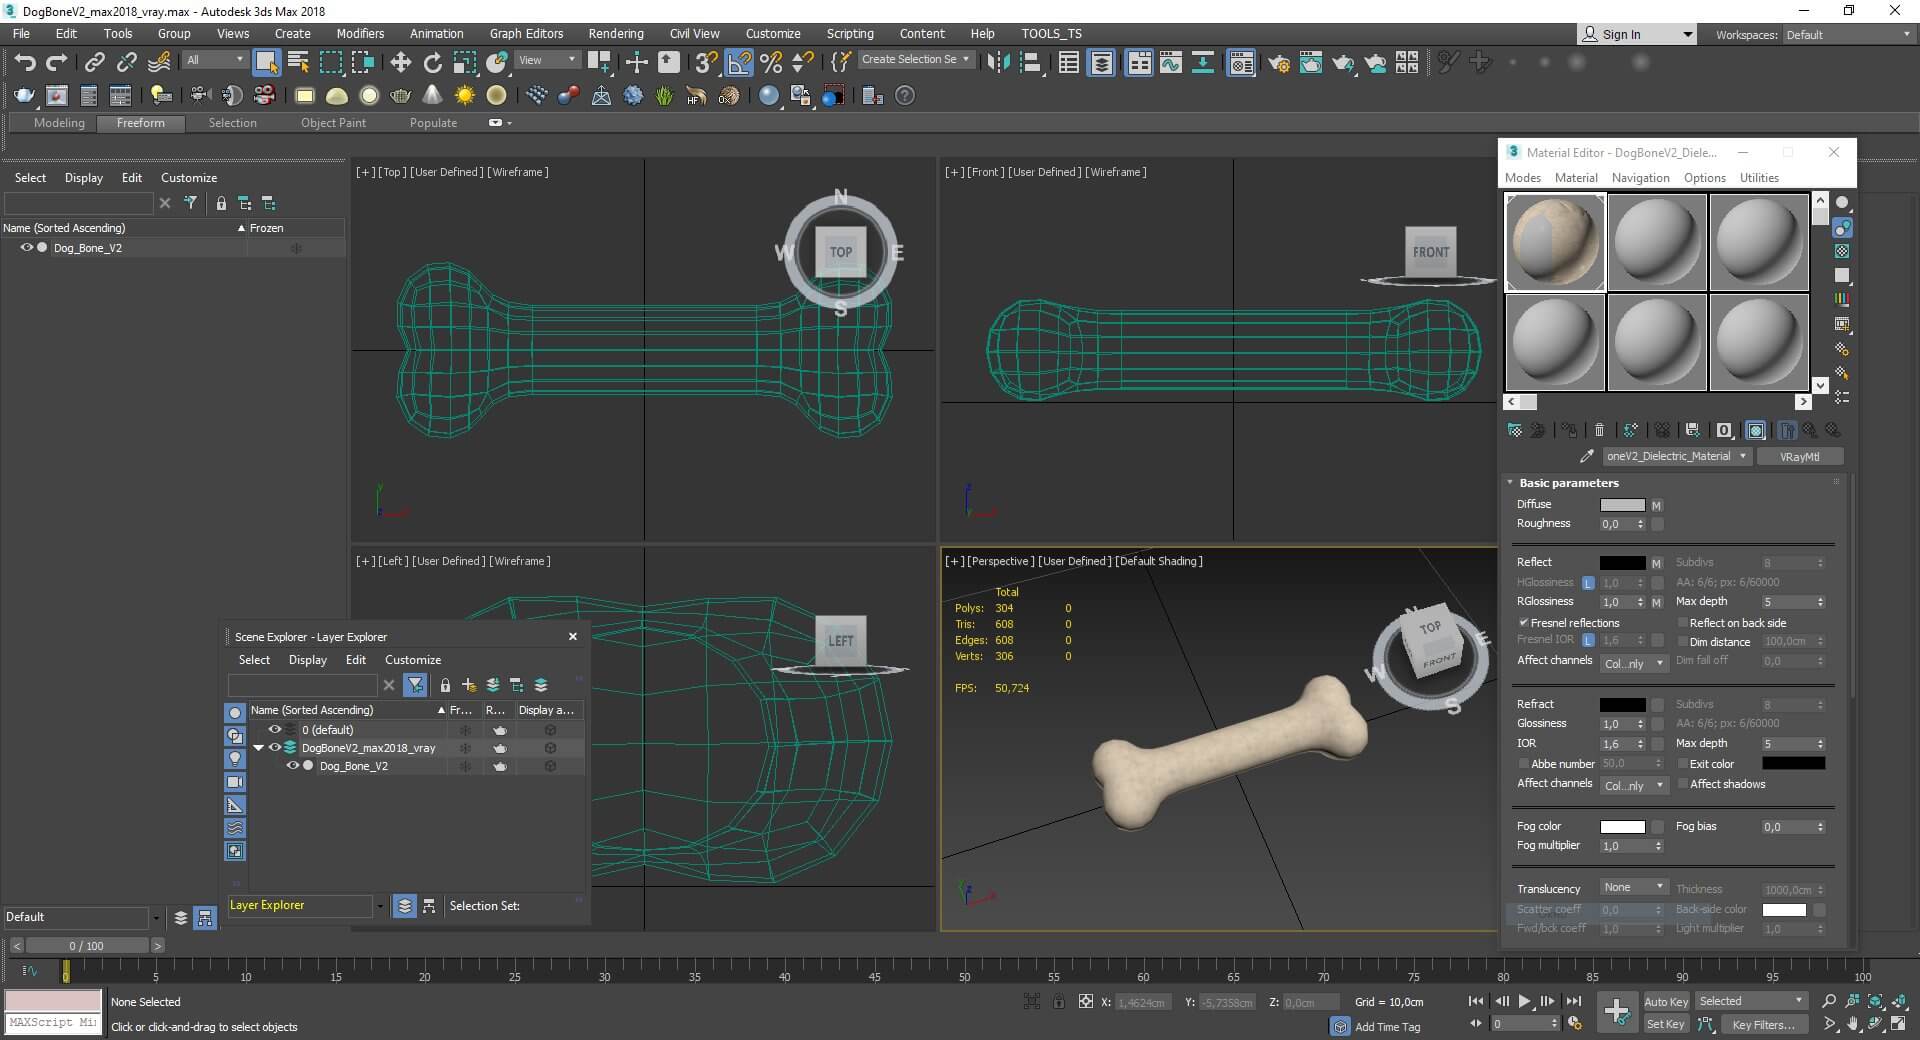Go to end of animation

point(1573,1001)
